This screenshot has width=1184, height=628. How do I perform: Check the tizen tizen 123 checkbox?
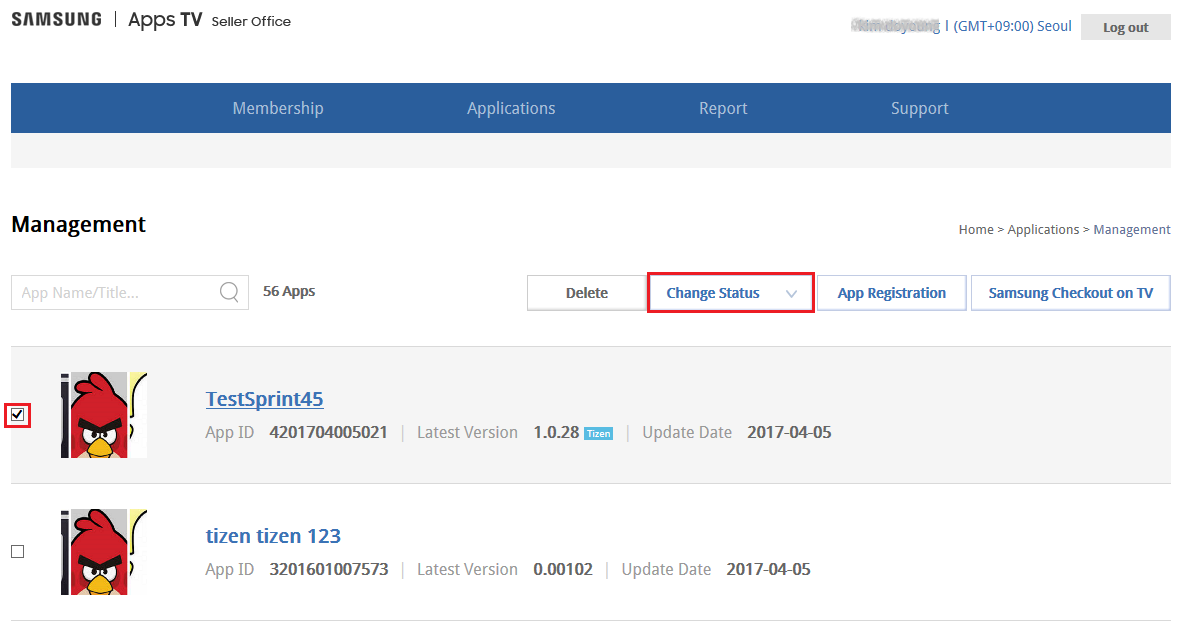17,552
